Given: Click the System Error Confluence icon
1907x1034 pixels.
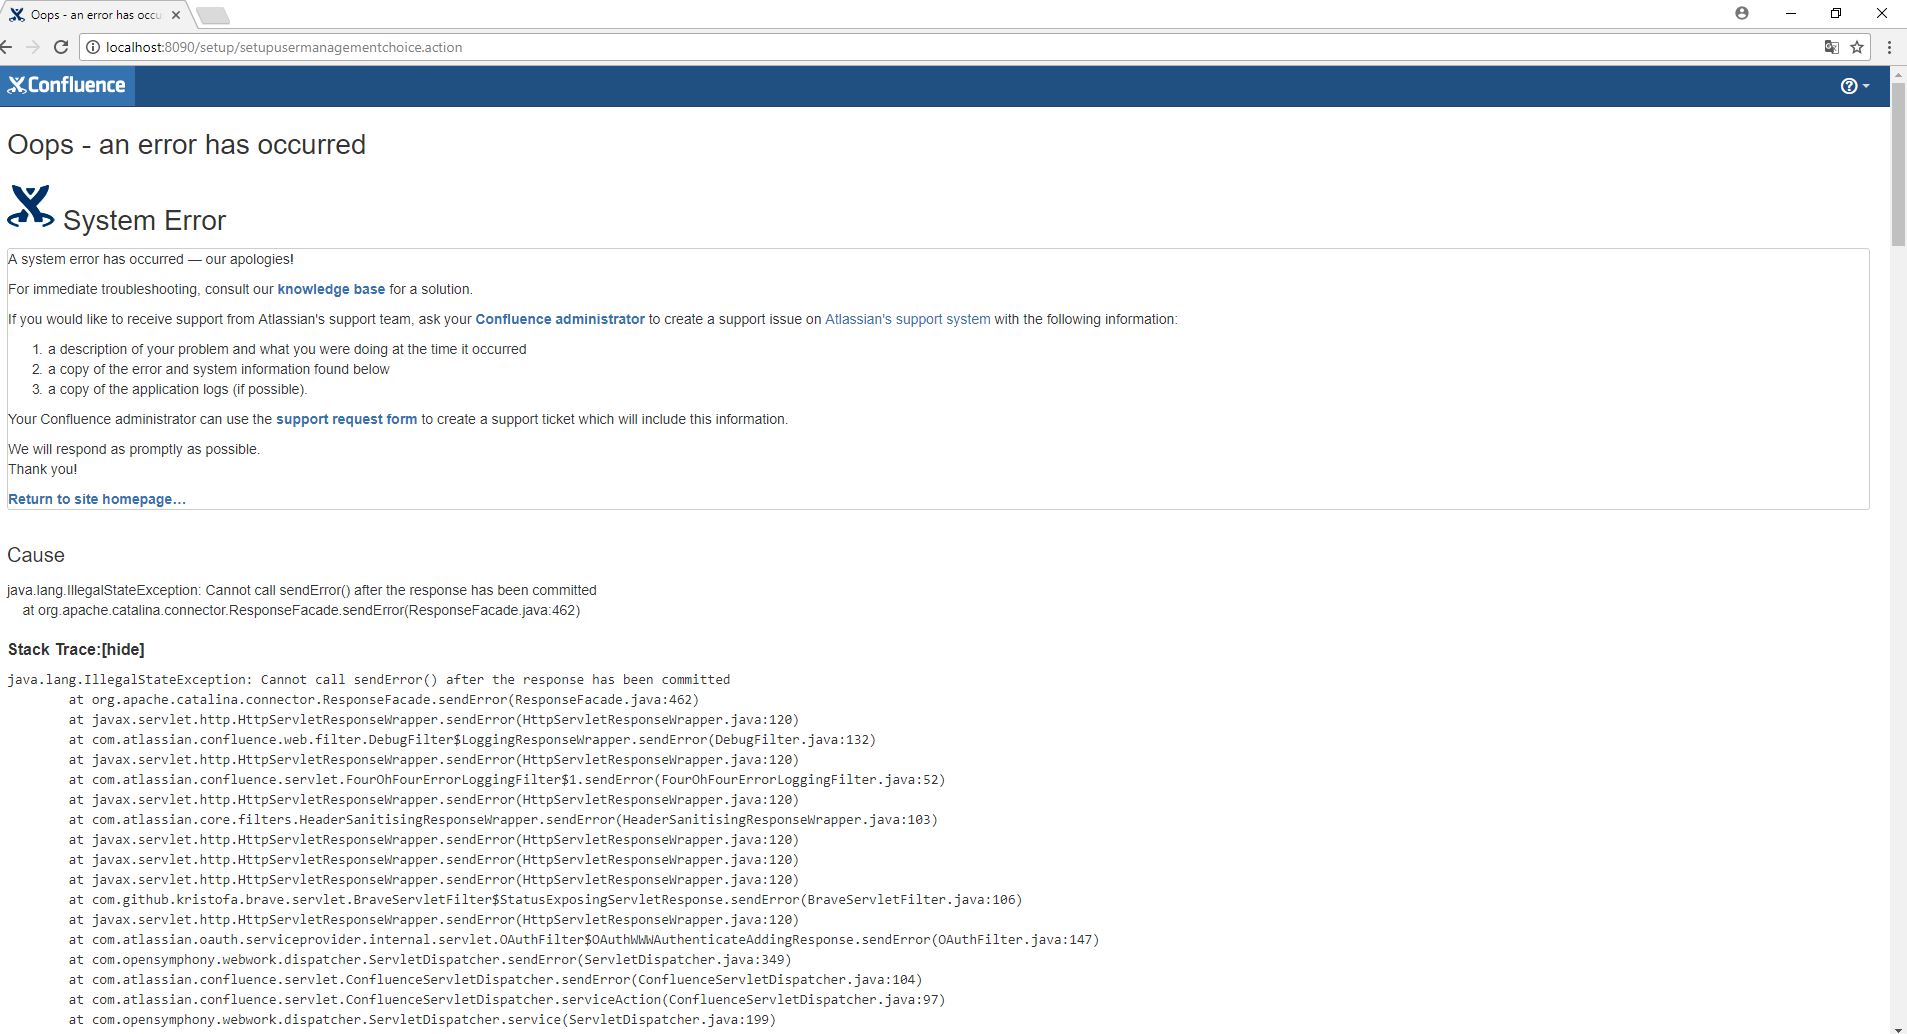Looking at the screenshot, I should tap(31, 207).
